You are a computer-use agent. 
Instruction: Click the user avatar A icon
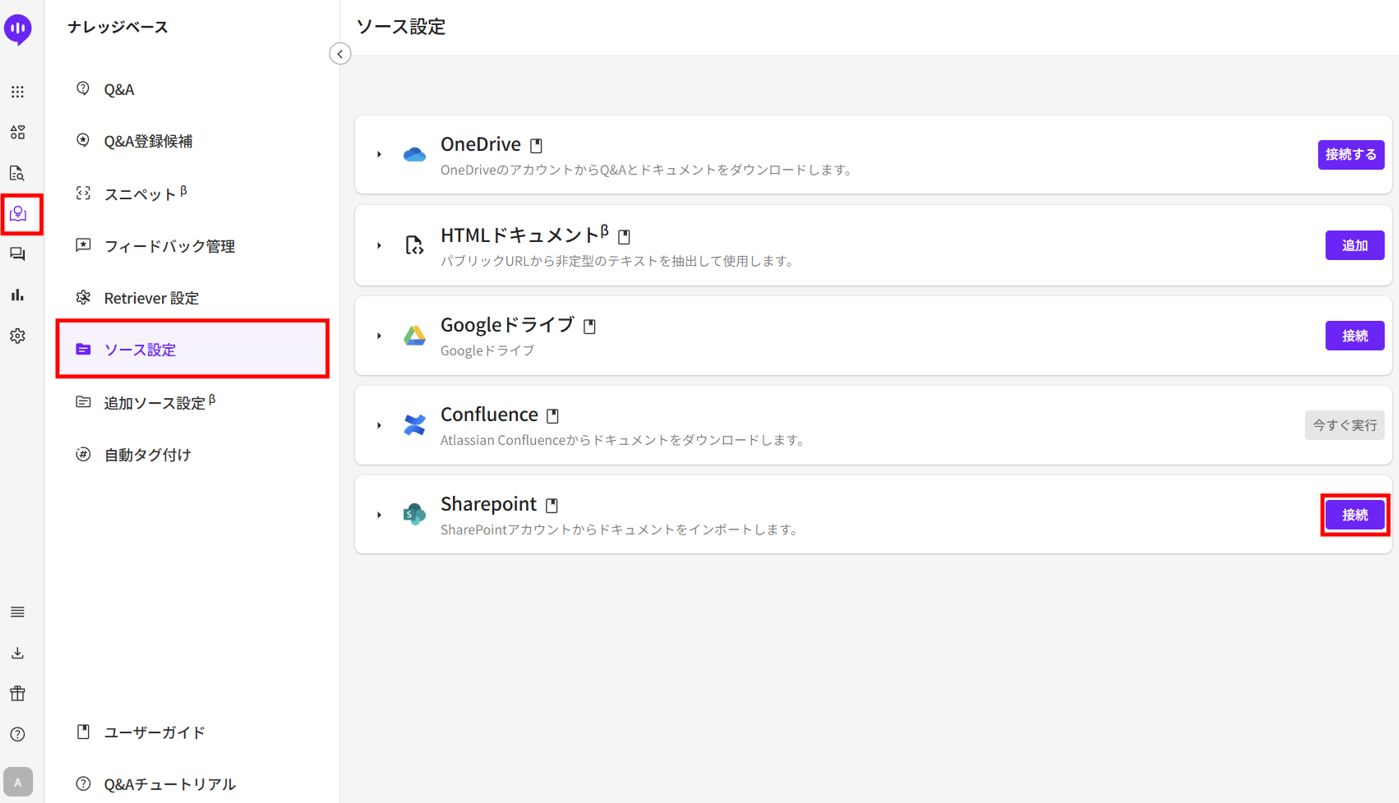pyautogui.click(x=18, y=782)
